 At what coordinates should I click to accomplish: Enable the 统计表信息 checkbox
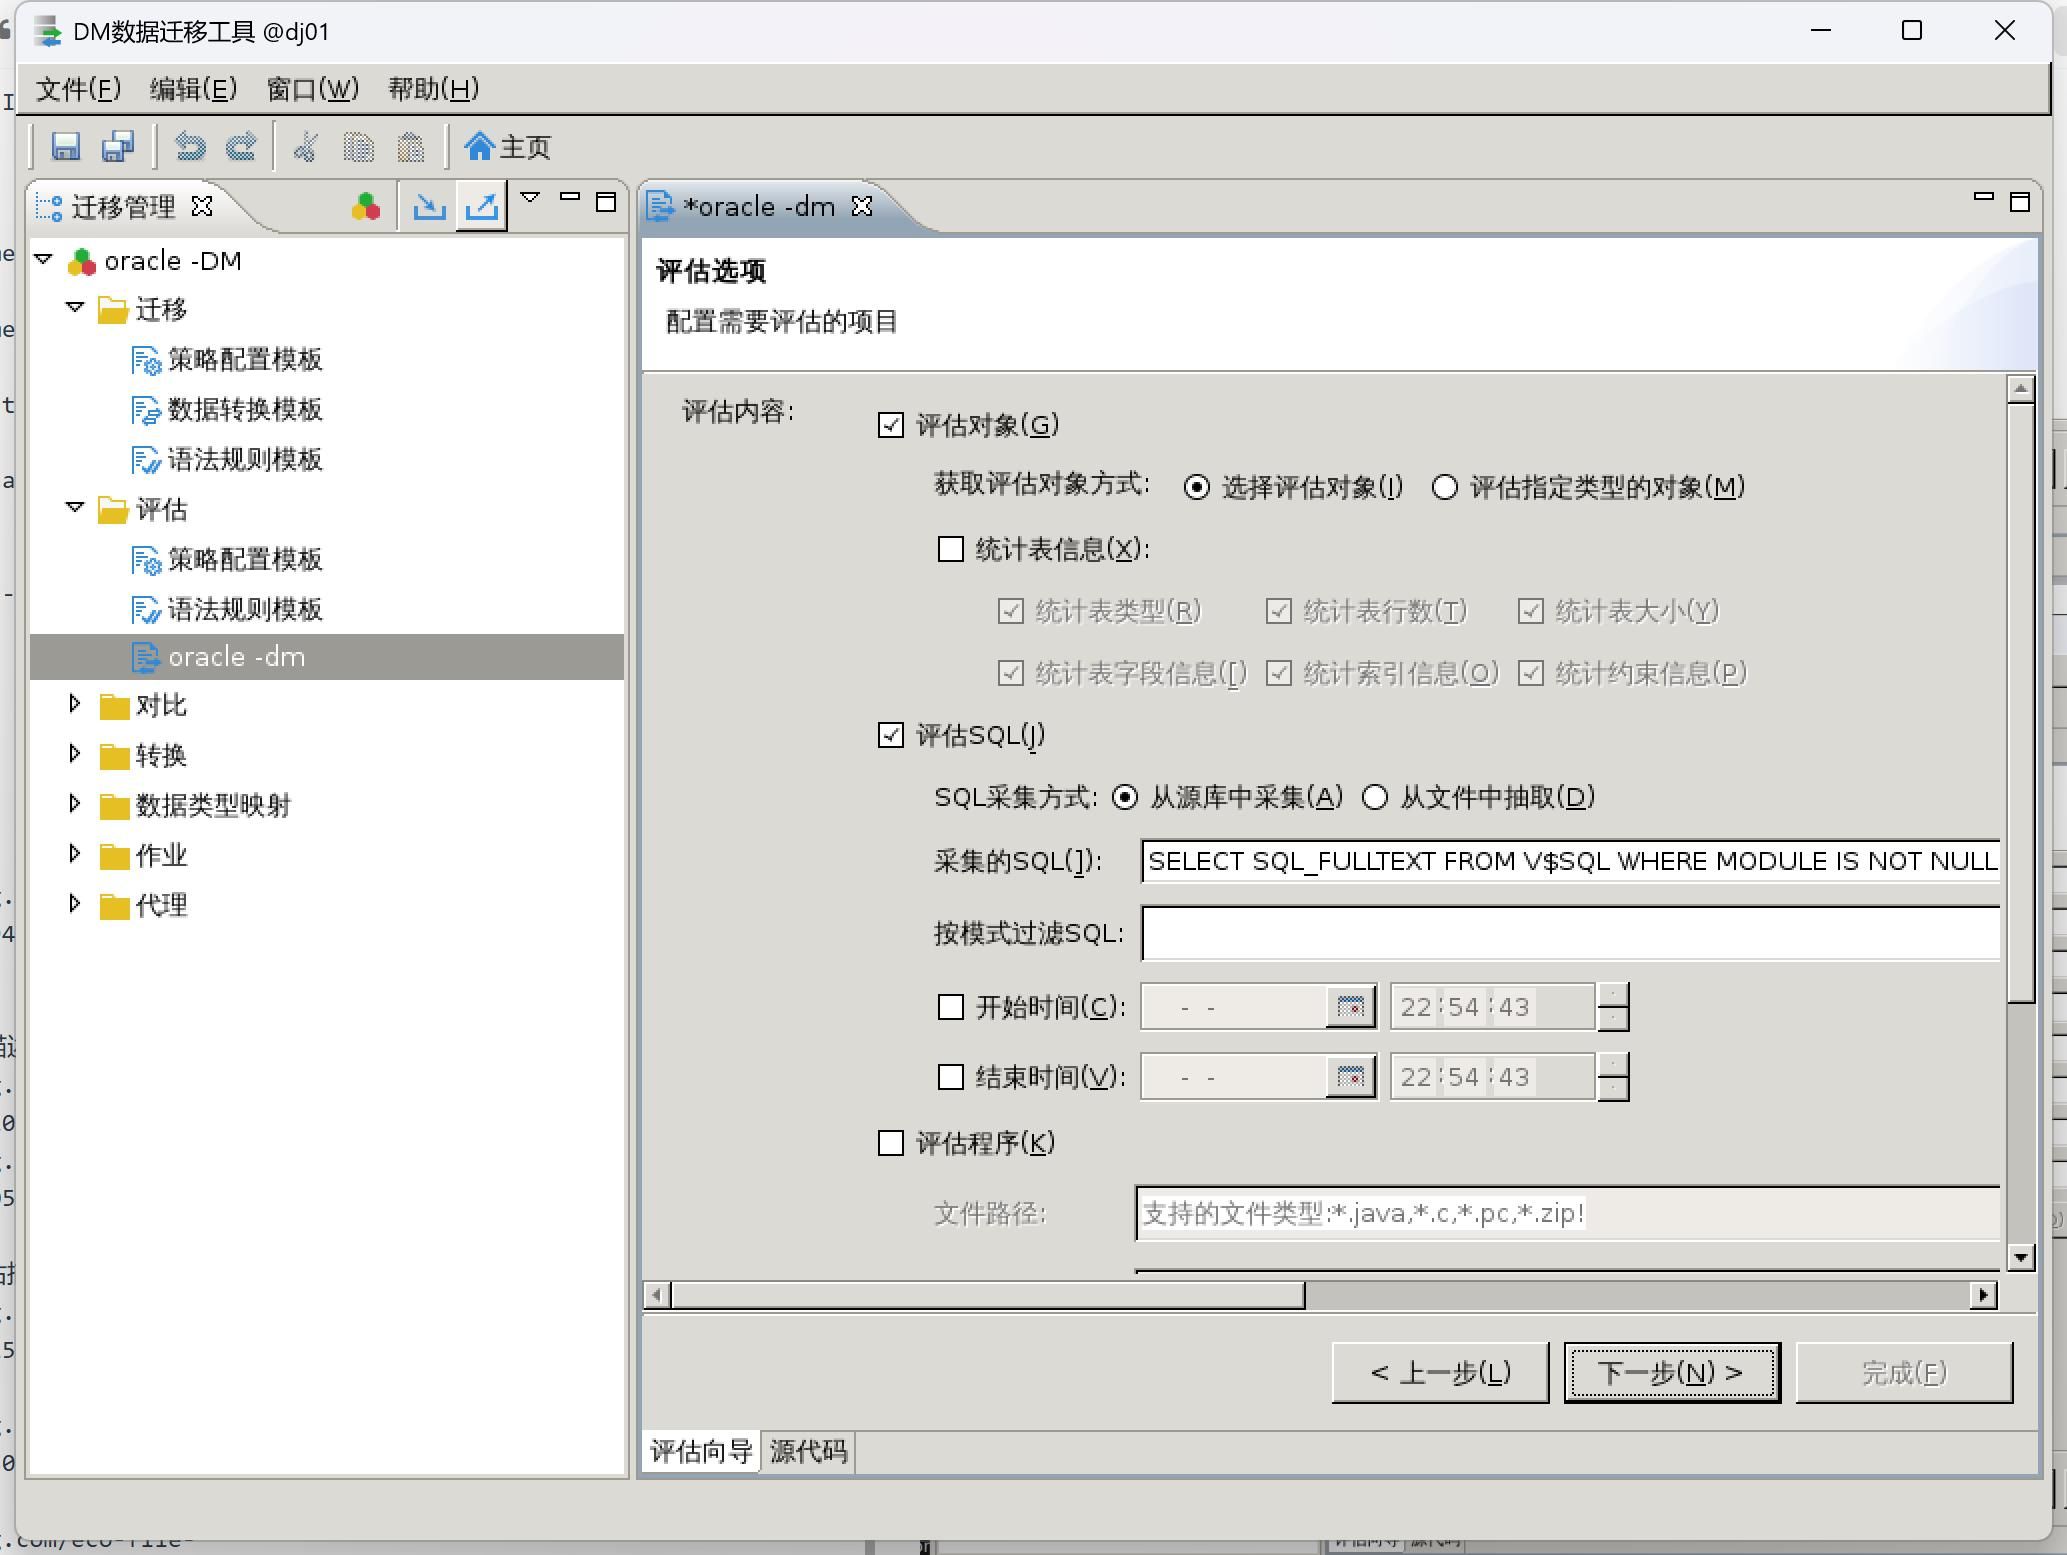point(951,549)
